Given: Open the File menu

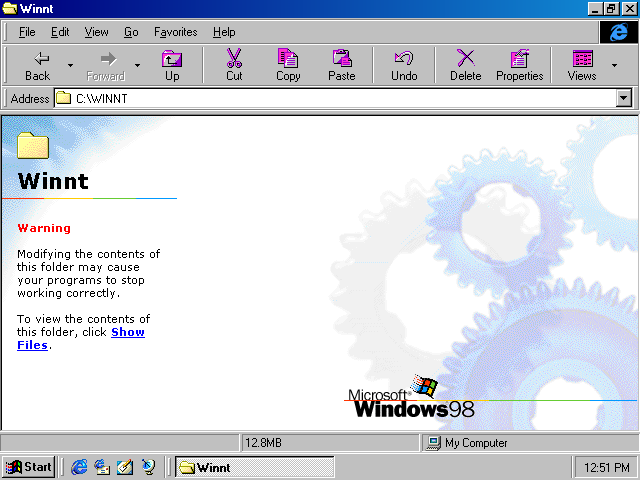Looking at the screenshot, I should 27,32.
